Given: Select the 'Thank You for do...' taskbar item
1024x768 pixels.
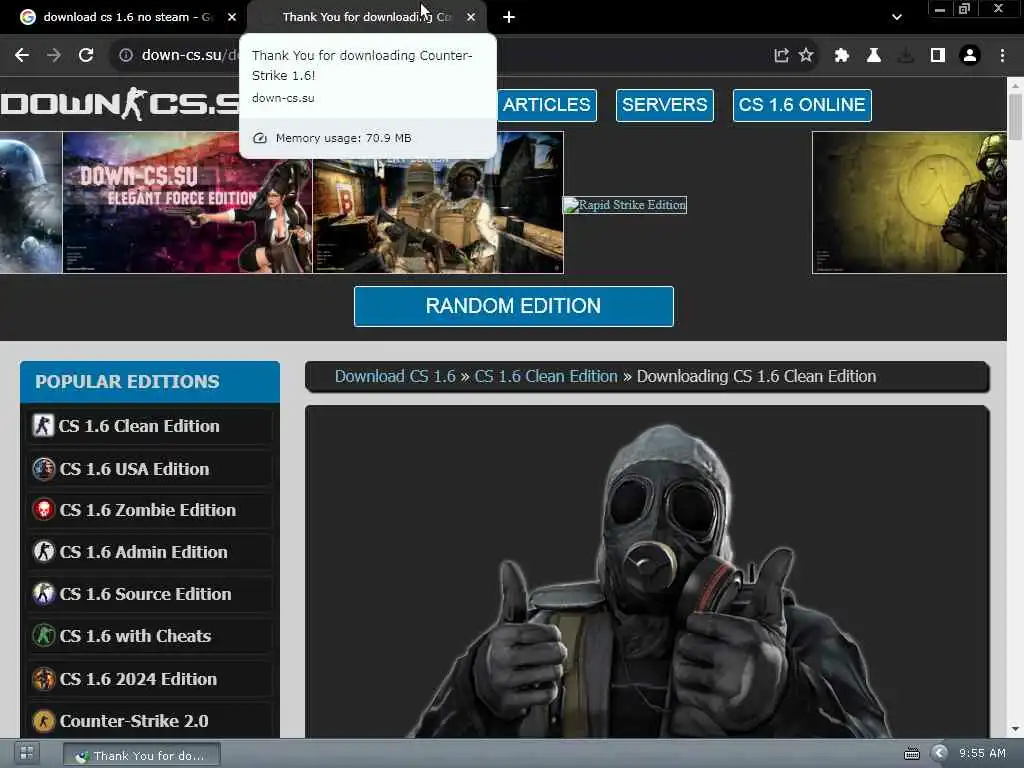Looking at the screenshot, I should [142, 756].
